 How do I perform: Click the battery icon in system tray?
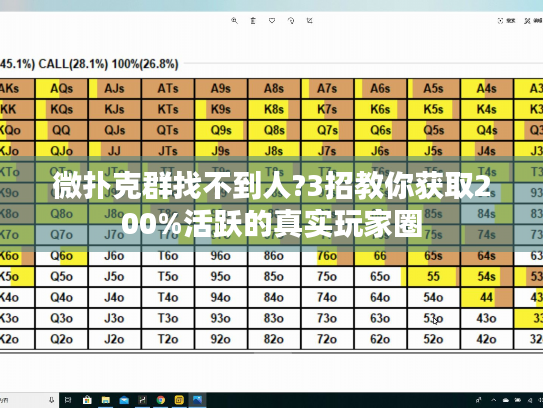click(x=518, y=400)
